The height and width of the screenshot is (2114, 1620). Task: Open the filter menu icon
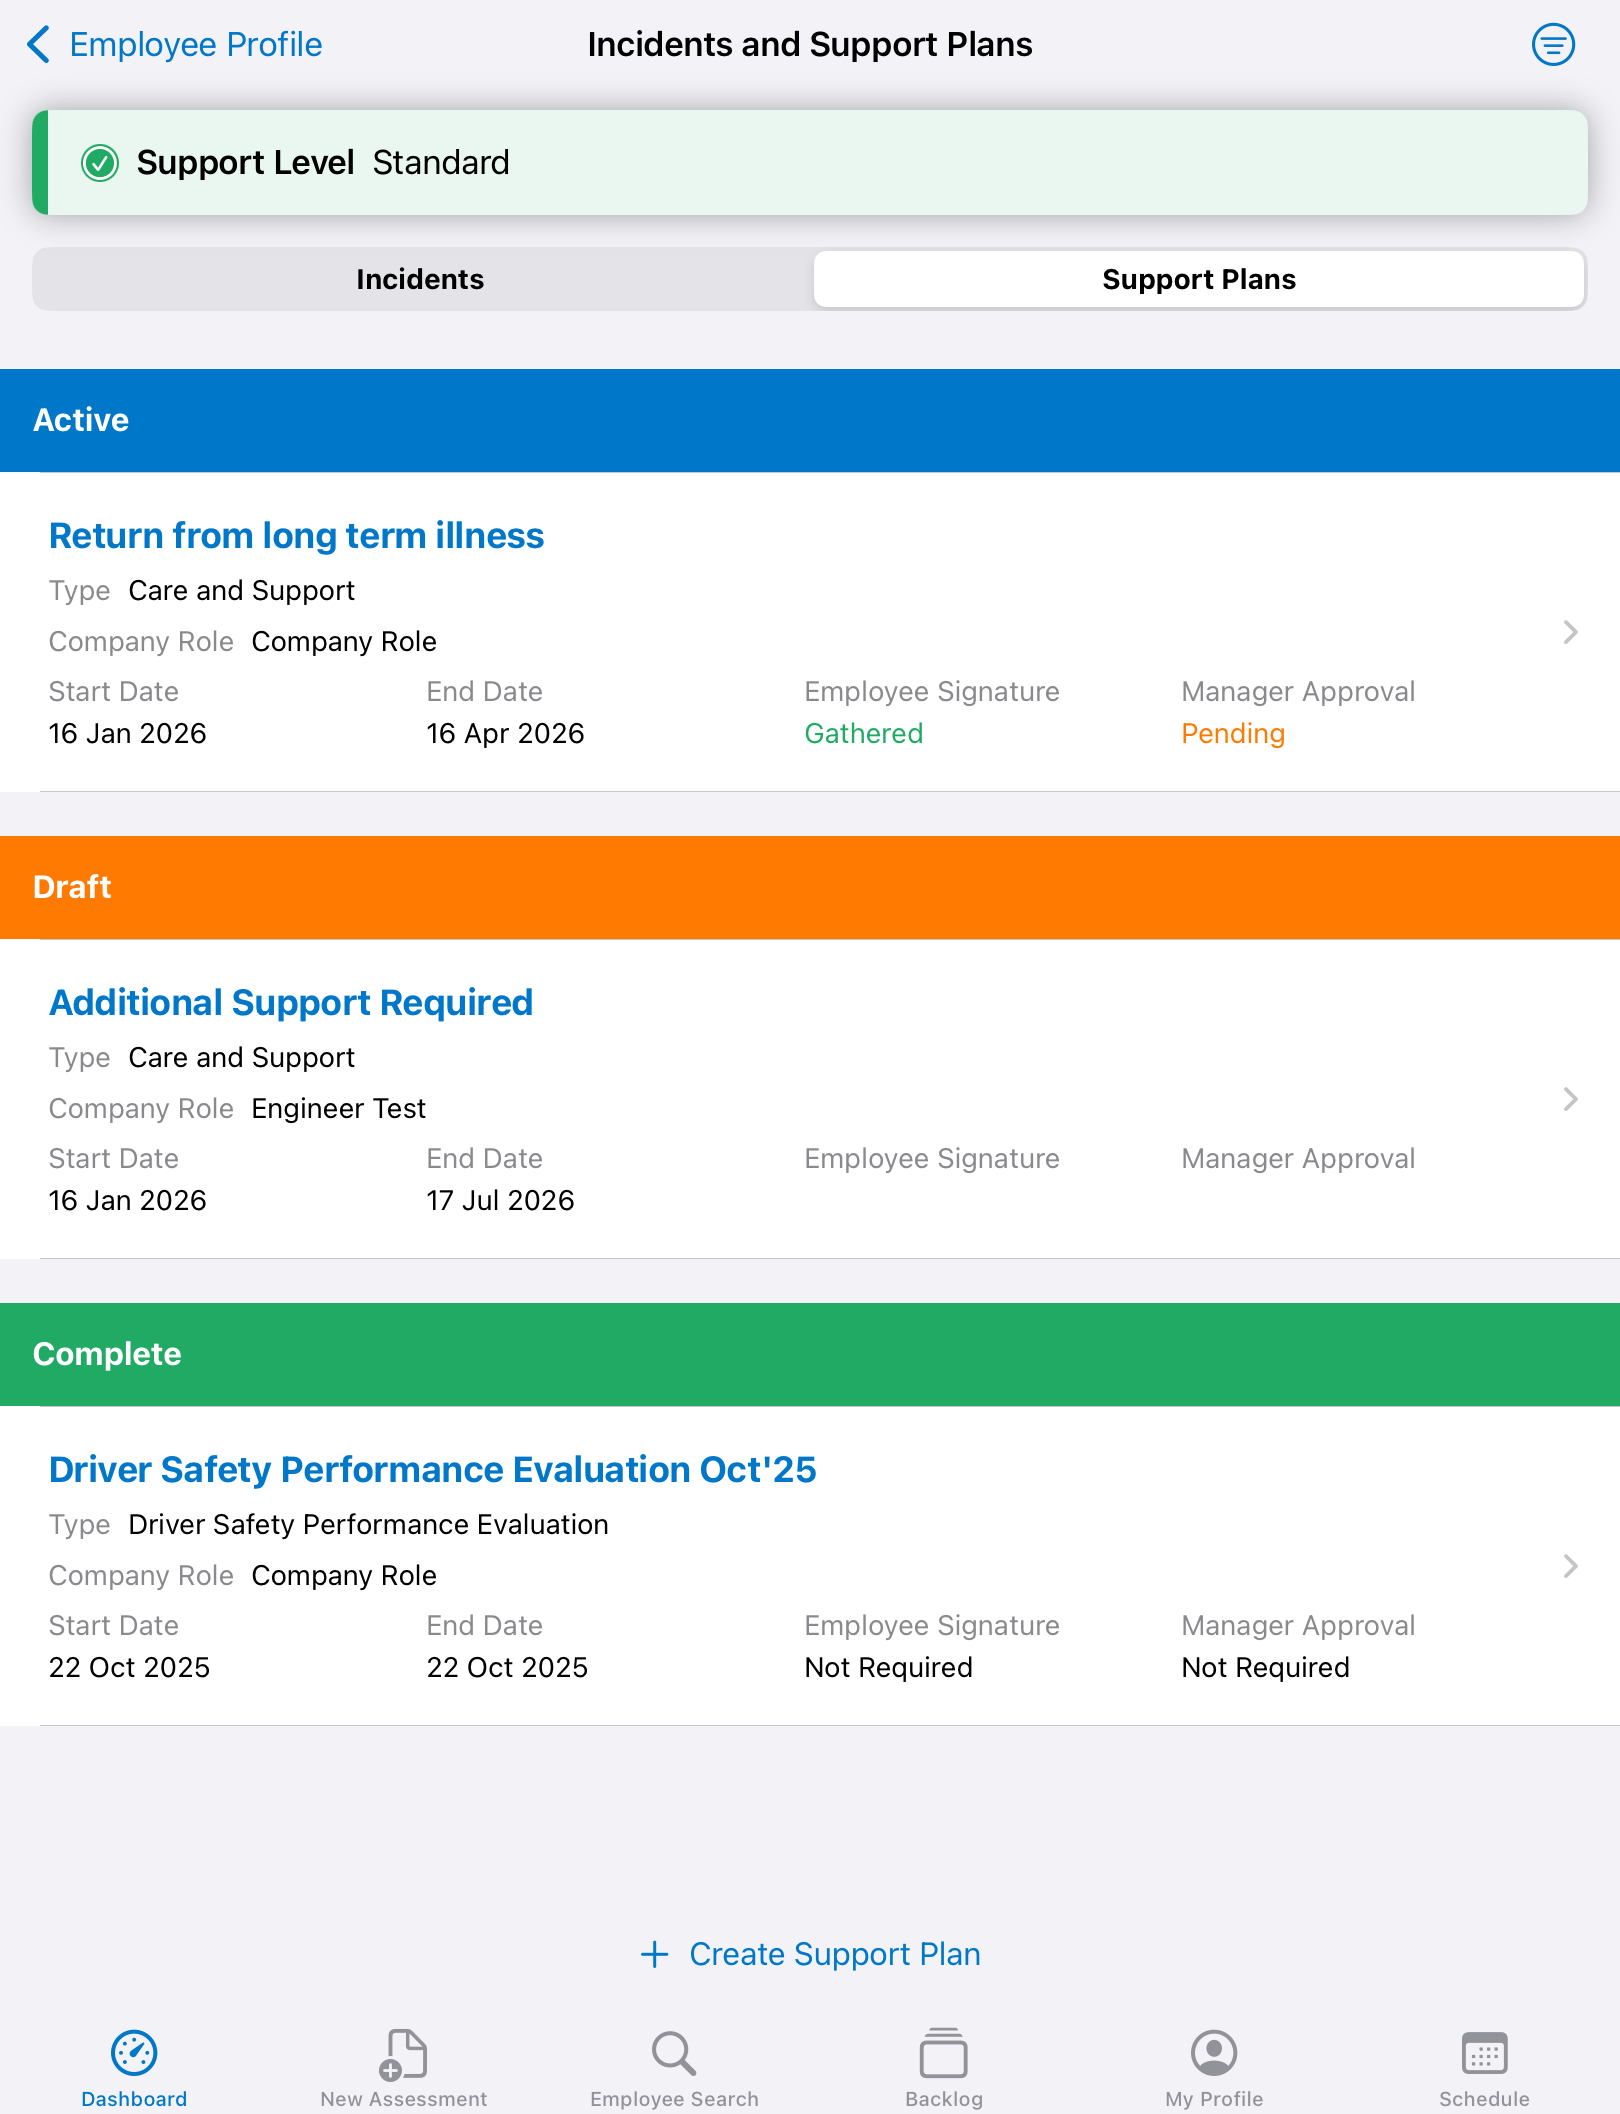[1553, 45]
